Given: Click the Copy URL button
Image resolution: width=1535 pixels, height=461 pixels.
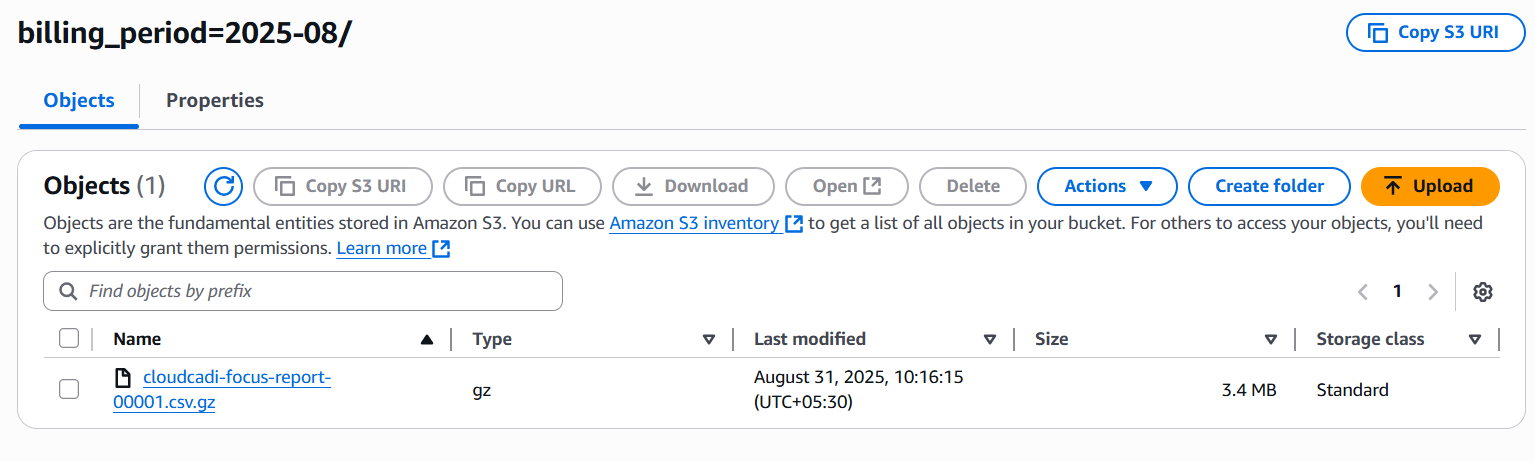Looking at the screenshot, I should (522, 186).
